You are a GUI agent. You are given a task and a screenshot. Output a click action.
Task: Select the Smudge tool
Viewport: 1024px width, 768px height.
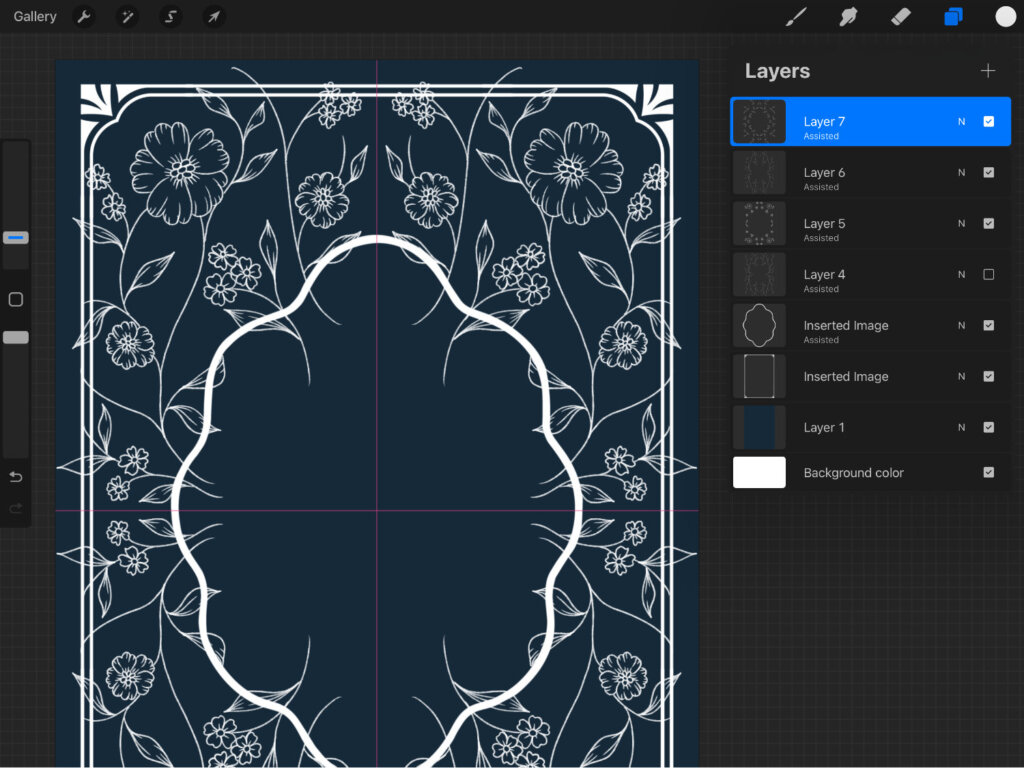pyautogui.click(x=848, y=17)
